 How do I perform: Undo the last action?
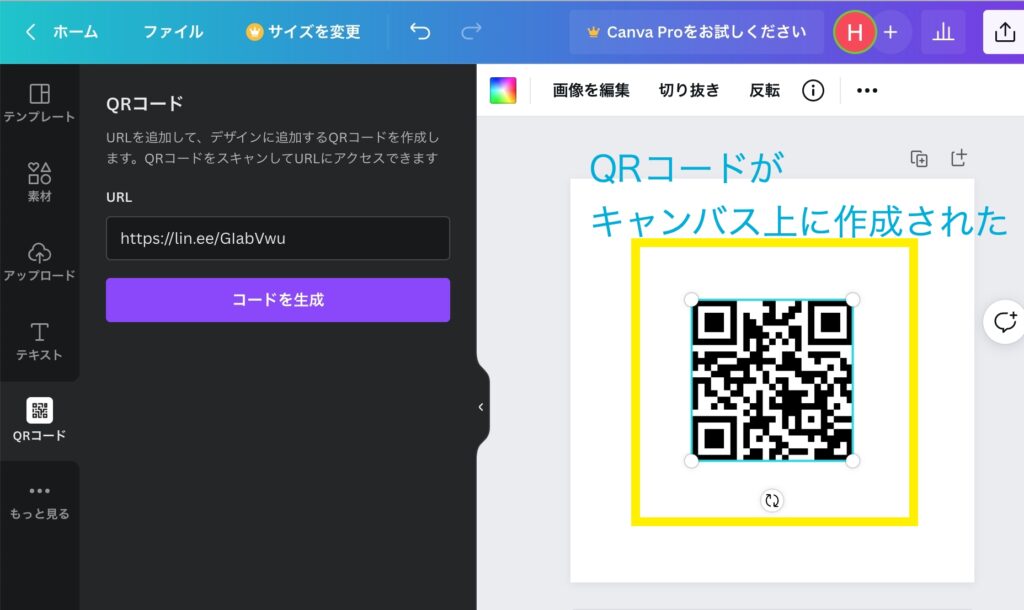(x=420, y=31)
